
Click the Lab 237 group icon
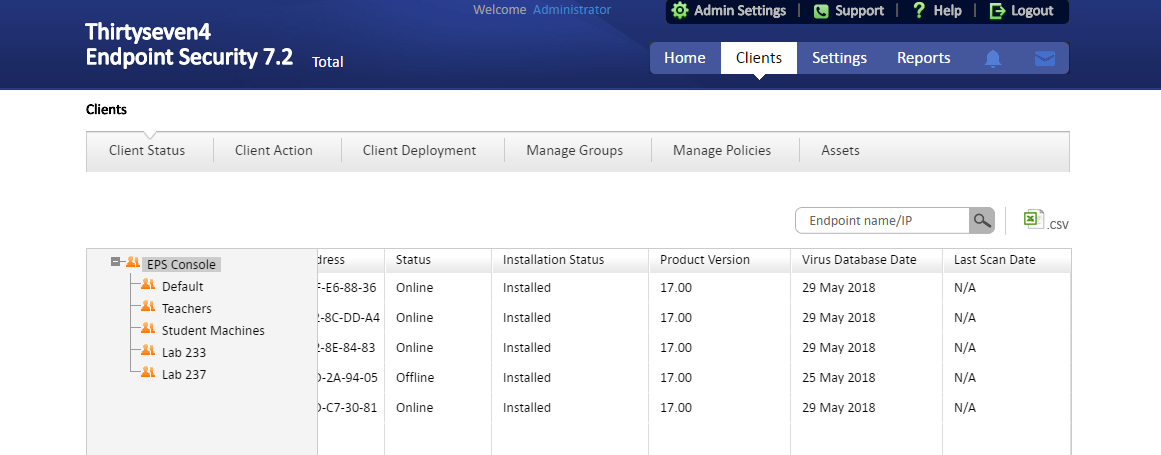(x=148, y=374)
